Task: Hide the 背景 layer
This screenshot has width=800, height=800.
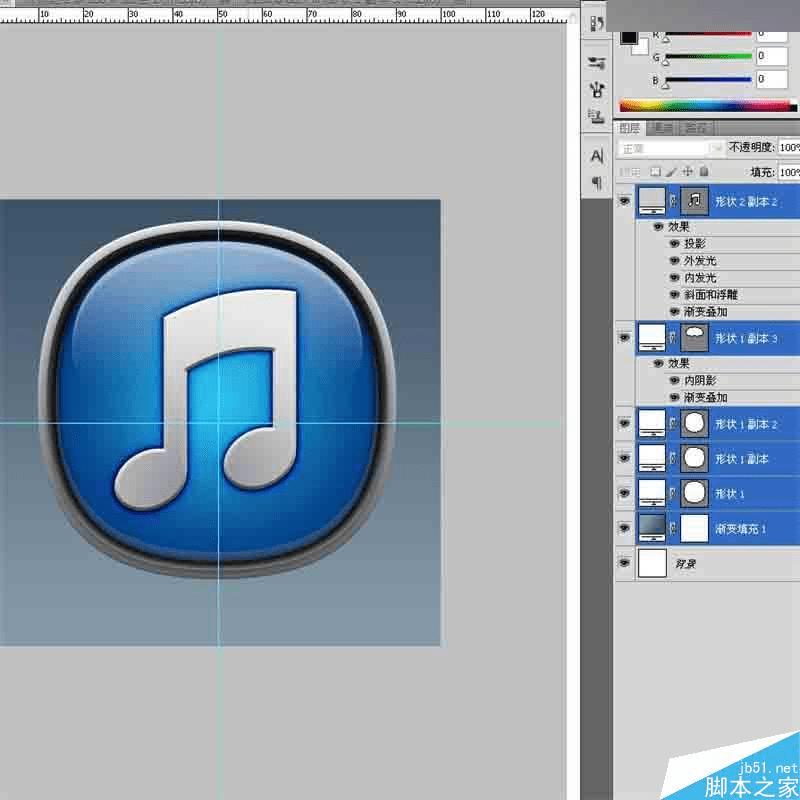Action: click(625, 563)
